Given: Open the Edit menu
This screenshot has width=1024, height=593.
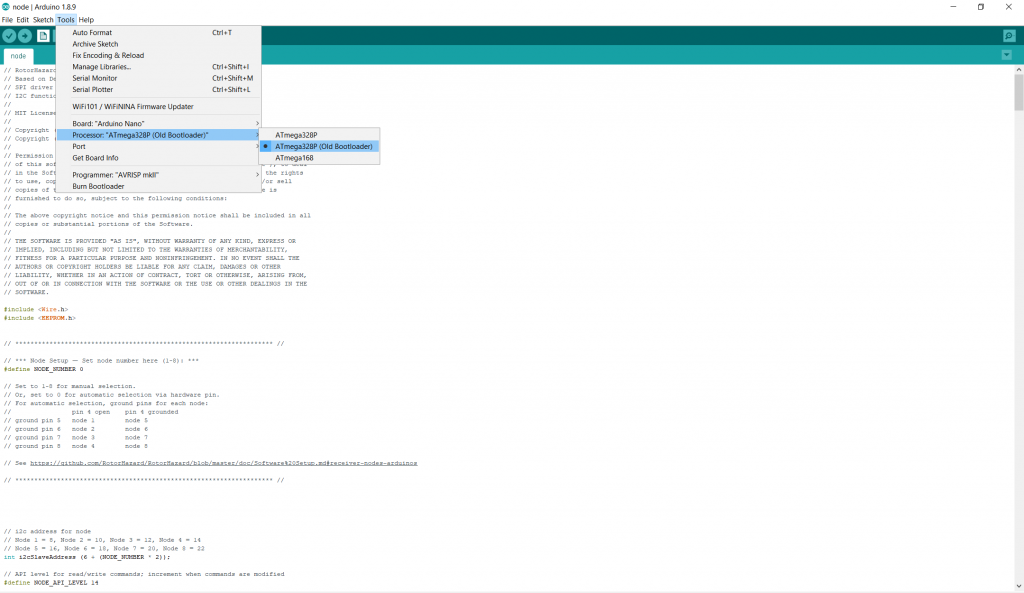Looking at the screenshot, I should [x=22, y=20].
